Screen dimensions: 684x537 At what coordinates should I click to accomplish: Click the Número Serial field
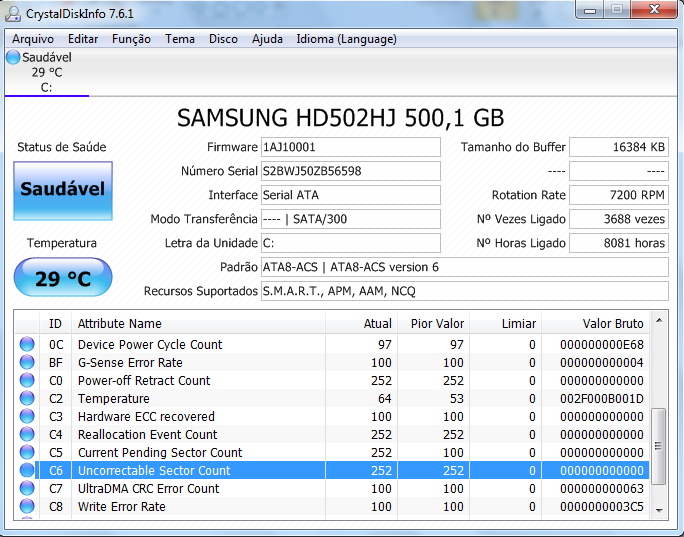tap(349, 171)
